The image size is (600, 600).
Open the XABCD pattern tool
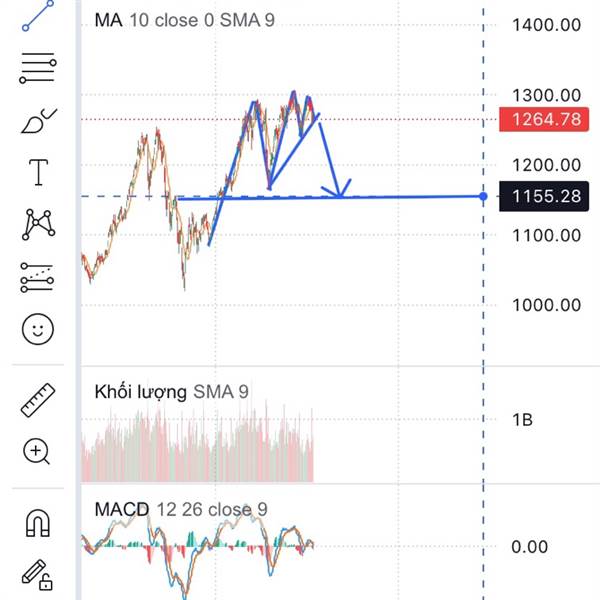tap(38, 225)
